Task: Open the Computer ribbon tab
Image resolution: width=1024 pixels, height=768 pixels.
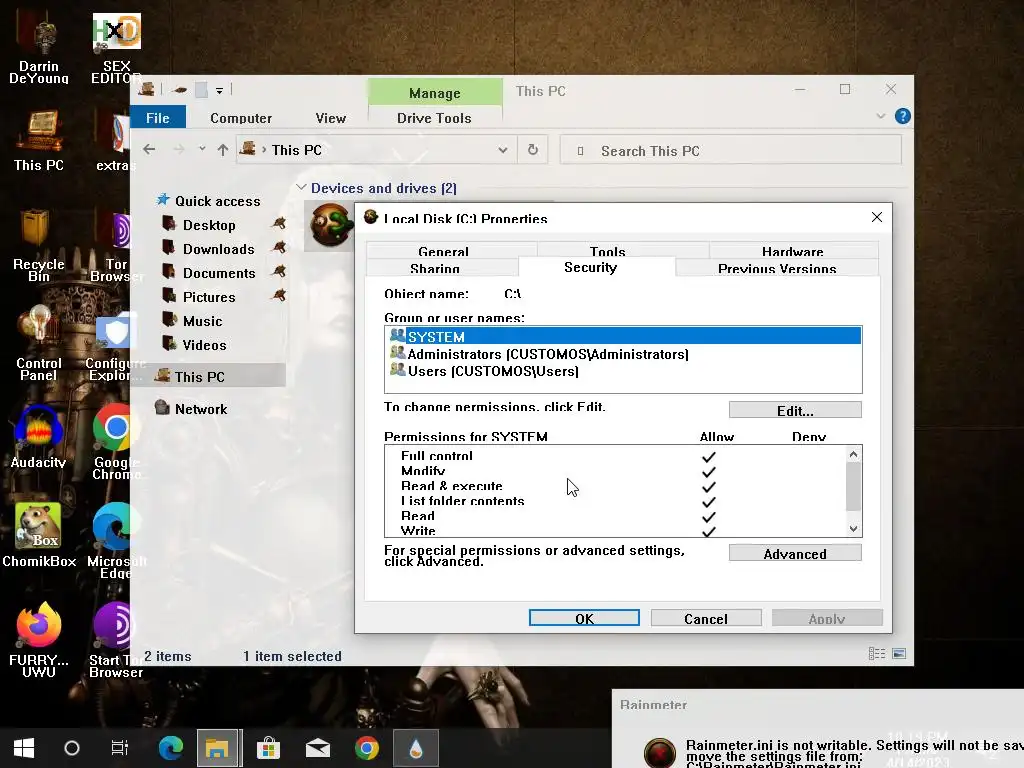Action: pos(241,118)
